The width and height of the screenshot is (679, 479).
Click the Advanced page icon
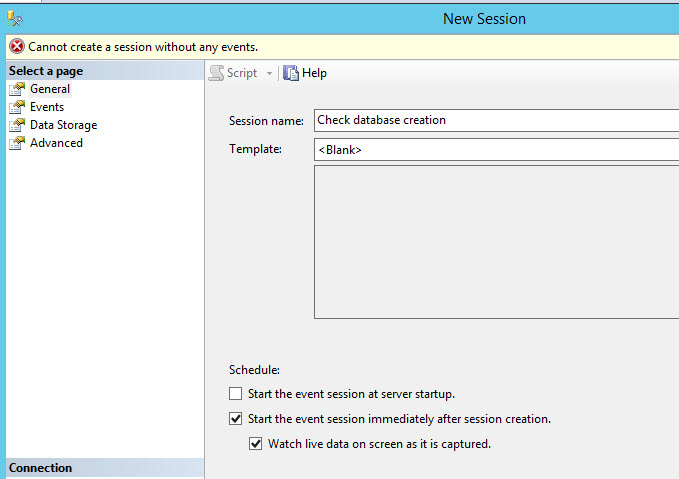click(x=16, y=143)
